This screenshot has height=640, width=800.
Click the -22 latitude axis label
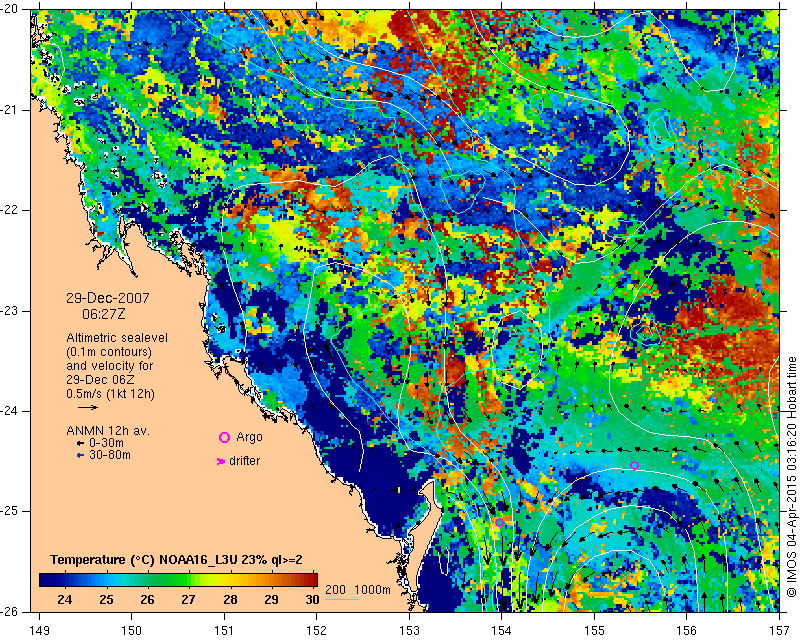pyautogui.click(x=9, y=210)
